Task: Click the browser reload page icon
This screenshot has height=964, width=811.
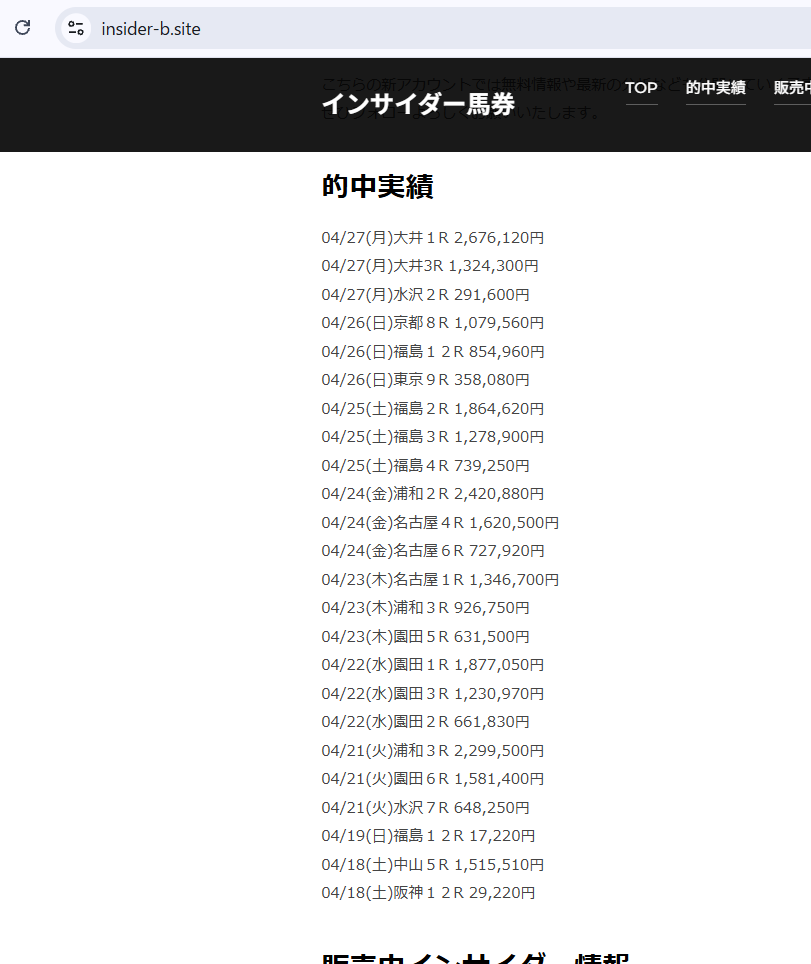Action: pyautogui.click(x=22, y=28)
